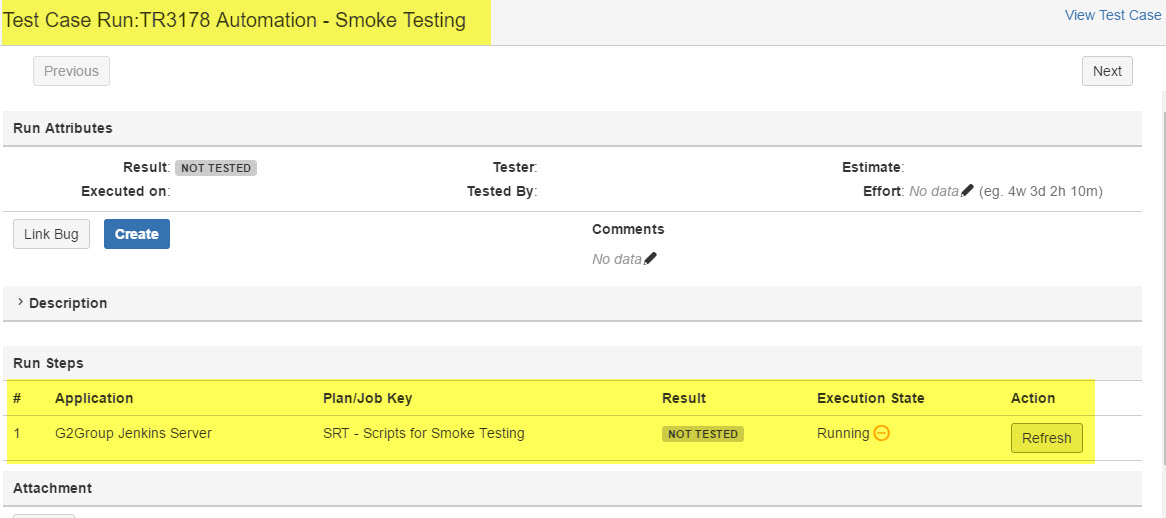
Task: Click the blue Create button
Action: coord(137,234)
